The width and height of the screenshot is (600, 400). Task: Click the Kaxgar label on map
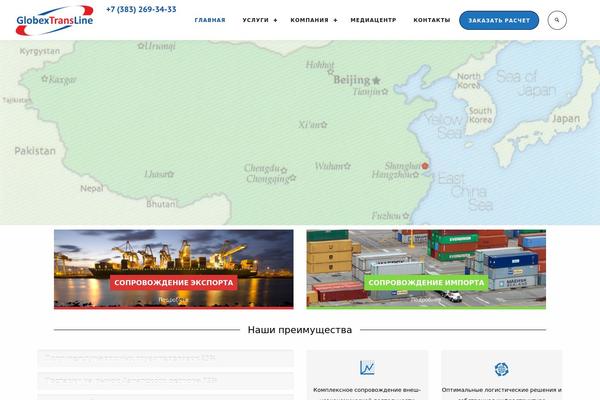click(x=62, y=80)
